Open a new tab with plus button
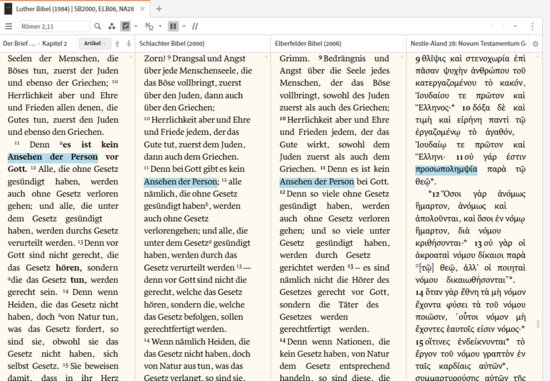Image resolution: width=550 pixels, height=381 pixels. point(159,9)
